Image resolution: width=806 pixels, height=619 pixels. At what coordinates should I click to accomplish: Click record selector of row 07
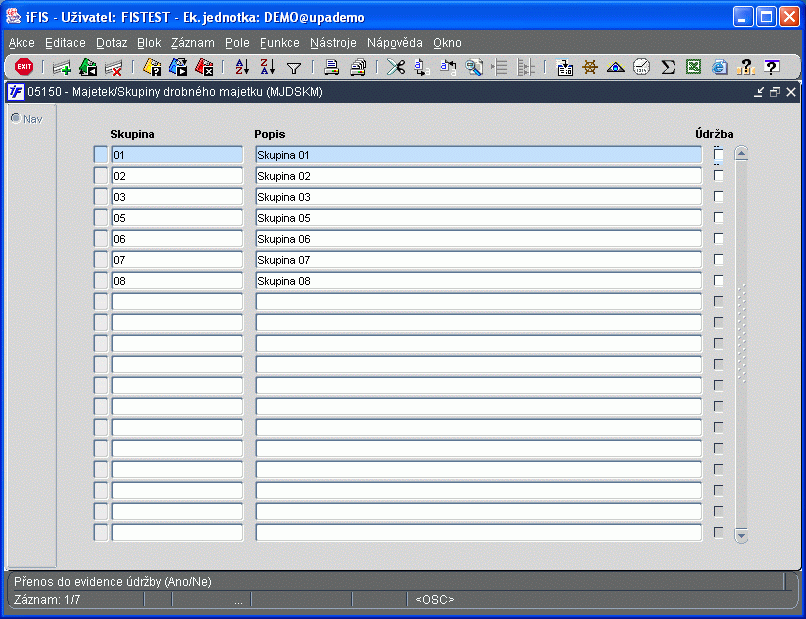point(101,260)
